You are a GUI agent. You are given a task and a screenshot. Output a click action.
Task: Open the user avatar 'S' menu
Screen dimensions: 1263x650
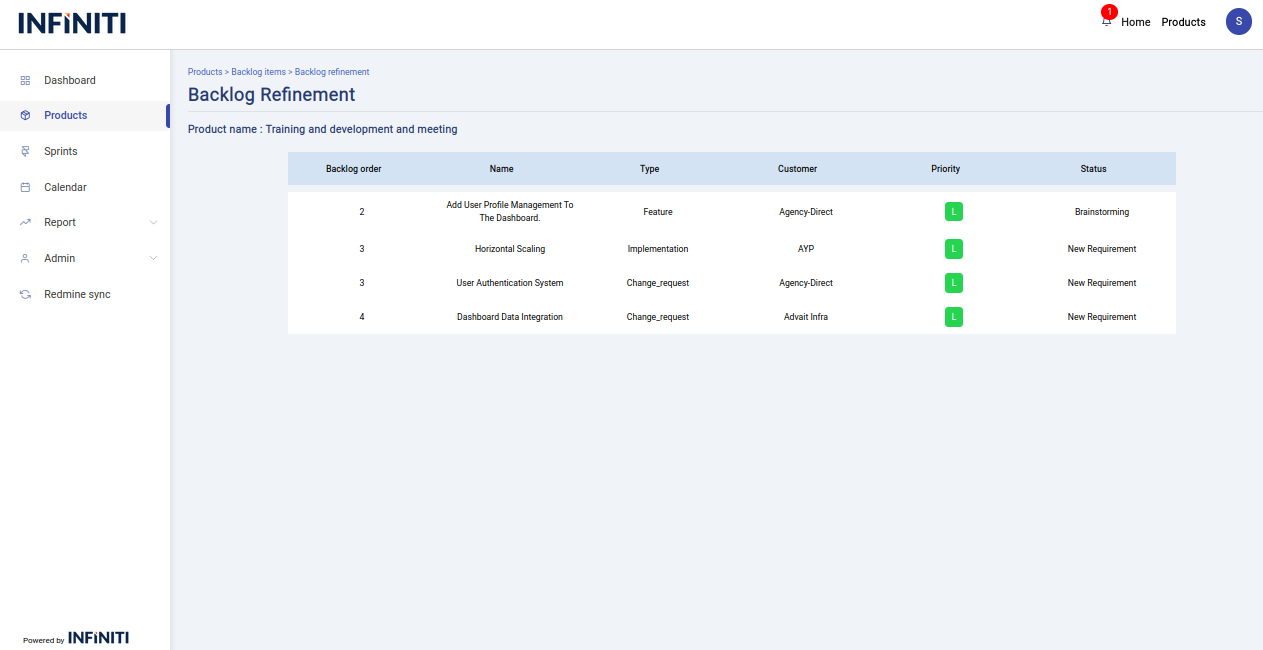[x=1238, y=21]
